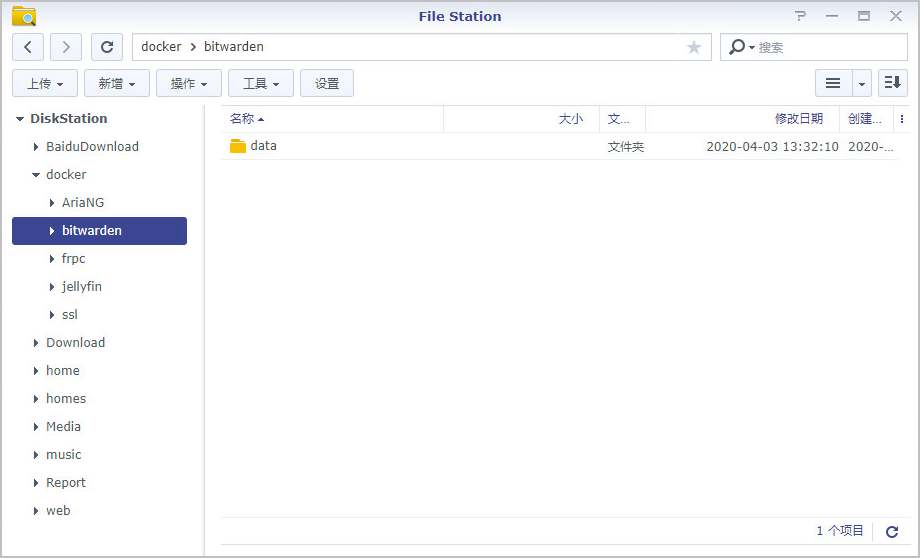Click the forward navigation arrow

pyautogui.click(x=66, y=47)
